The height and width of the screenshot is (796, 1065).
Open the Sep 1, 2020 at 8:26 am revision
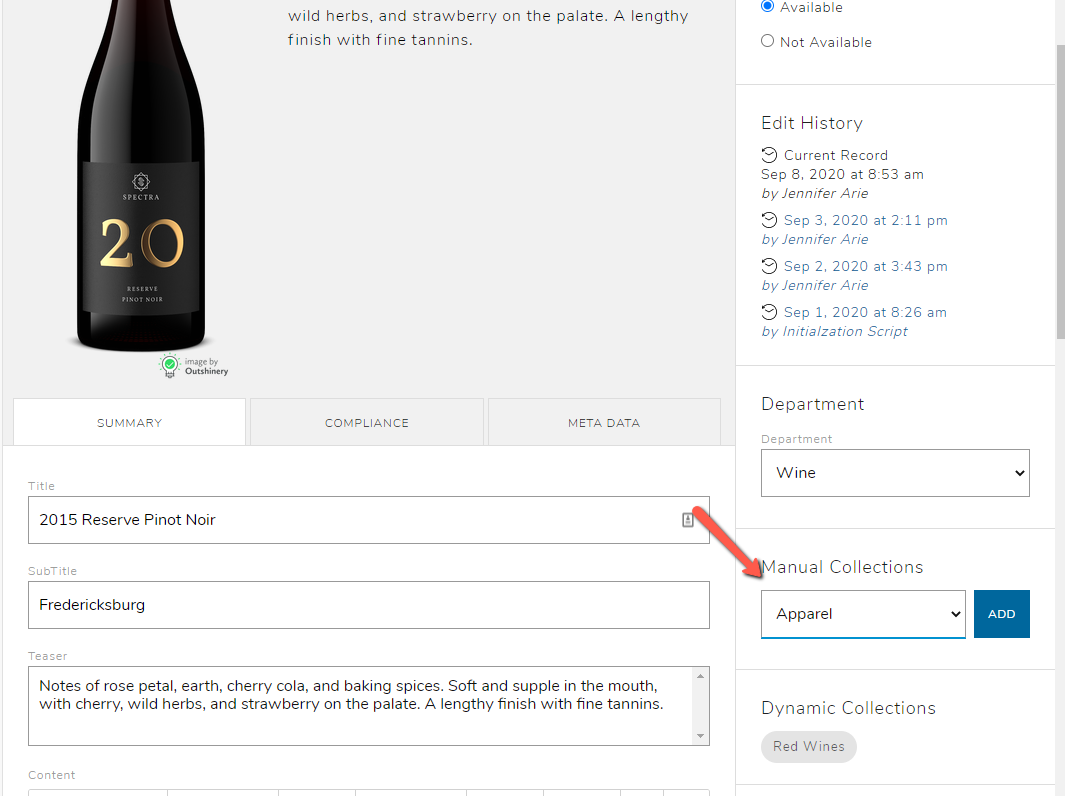coord(865,312)
